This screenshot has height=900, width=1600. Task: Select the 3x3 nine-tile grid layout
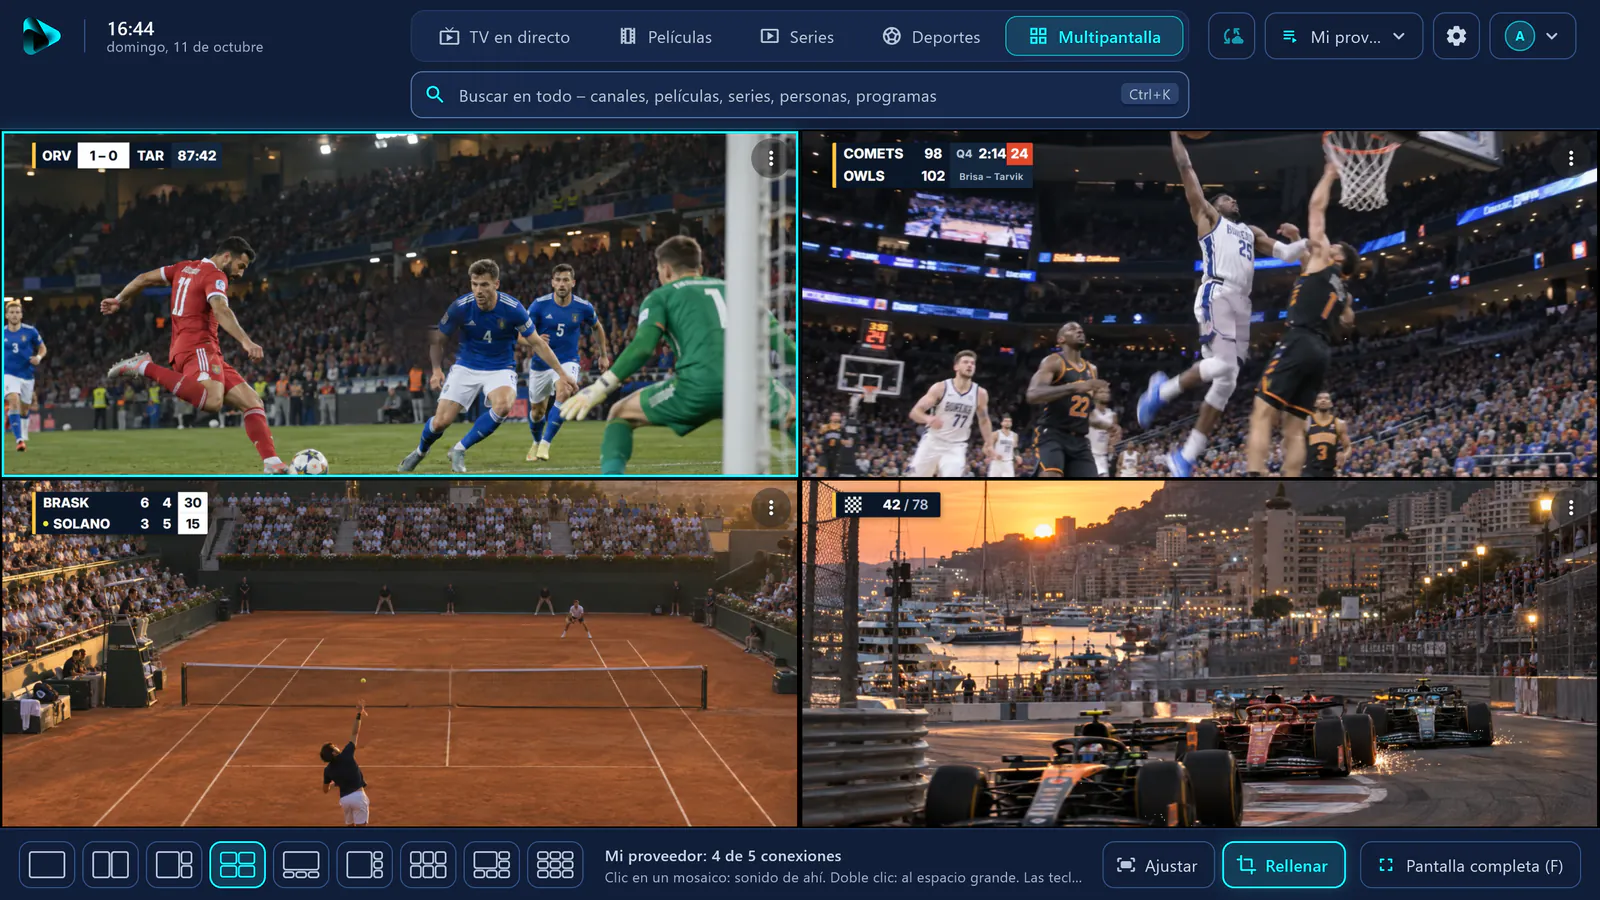point(555,865)
